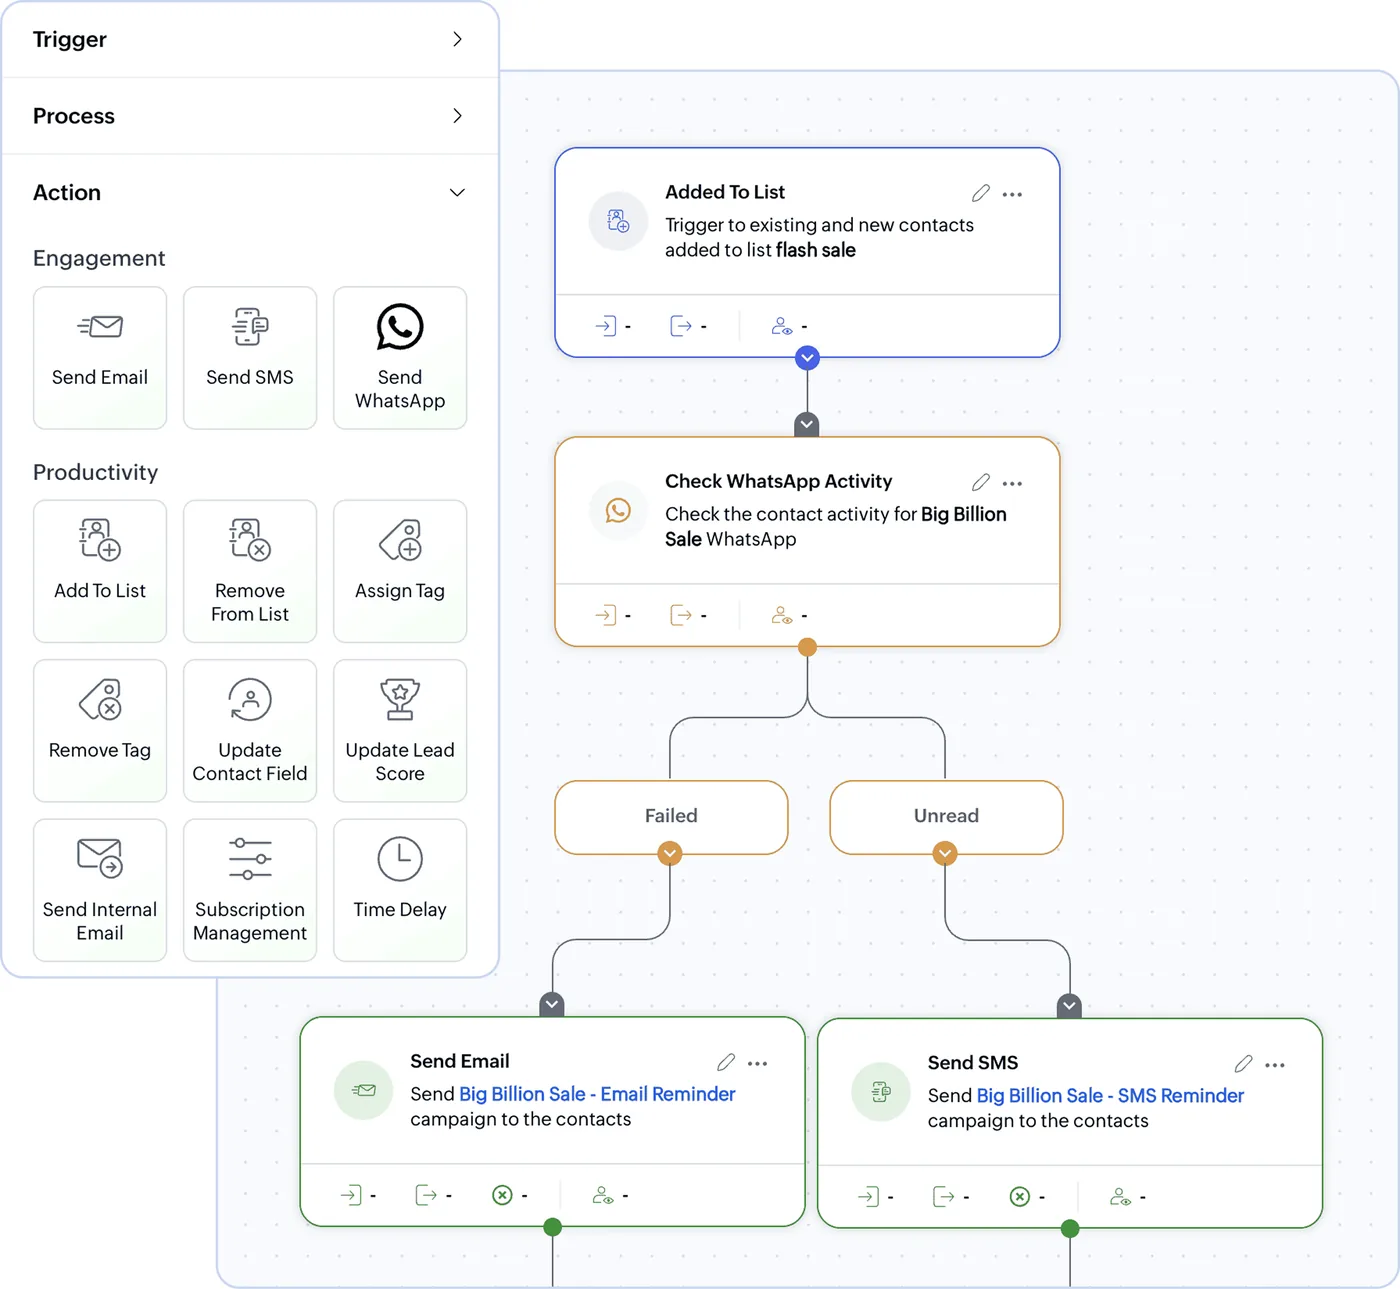
Task: Click the orange output connector of Check WhatsApp Activity
Action: (807, 647)
